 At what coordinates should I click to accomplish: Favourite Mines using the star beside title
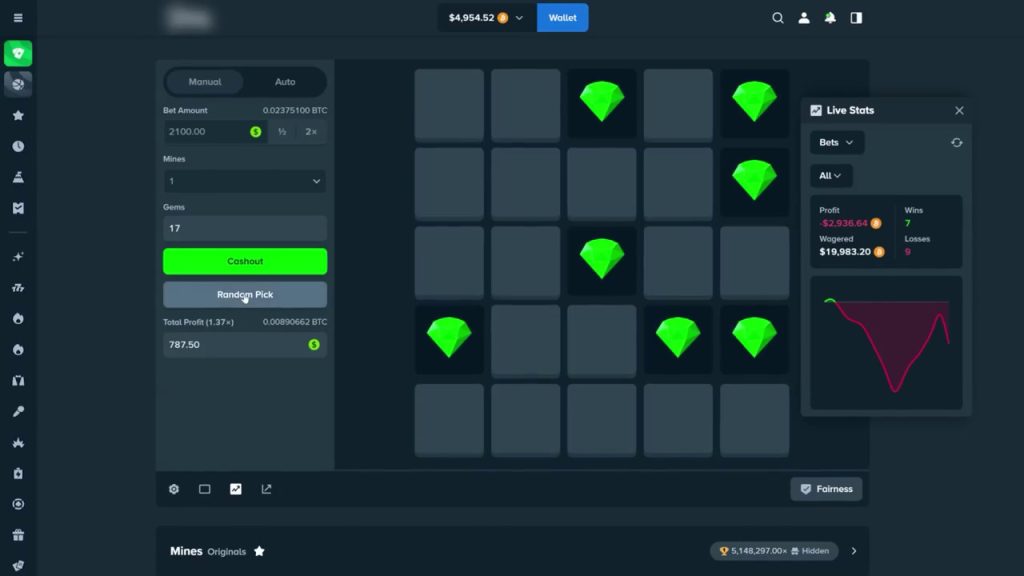click(x=259, y=551)
